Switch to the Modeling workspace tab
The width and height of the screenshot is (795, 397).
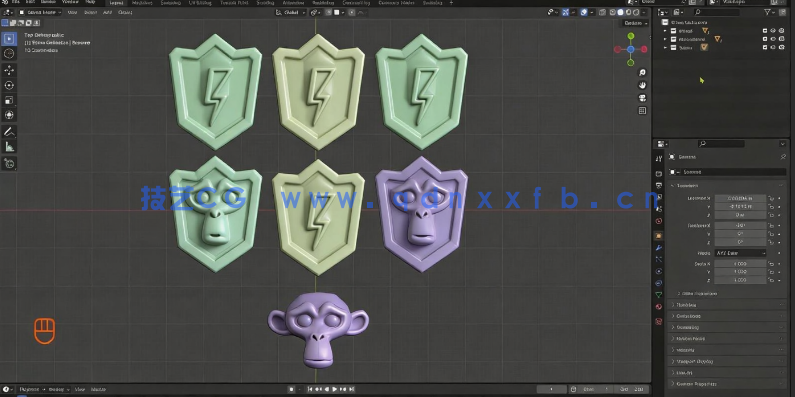tap(143, 3)
